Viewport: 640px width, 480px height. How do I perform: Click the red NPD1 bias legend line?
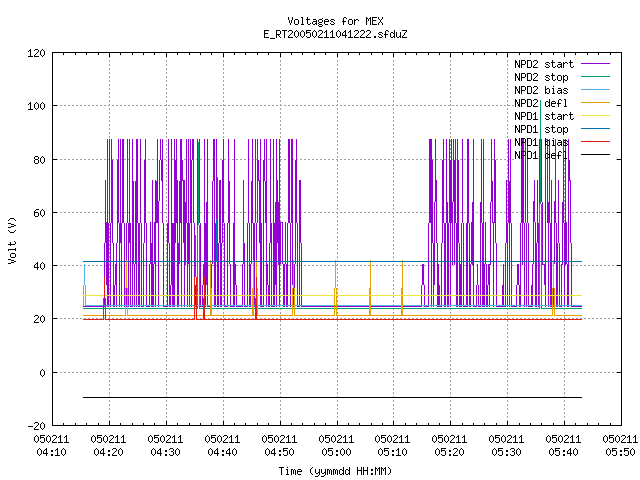pyautogui.click(x=596, y=142)
